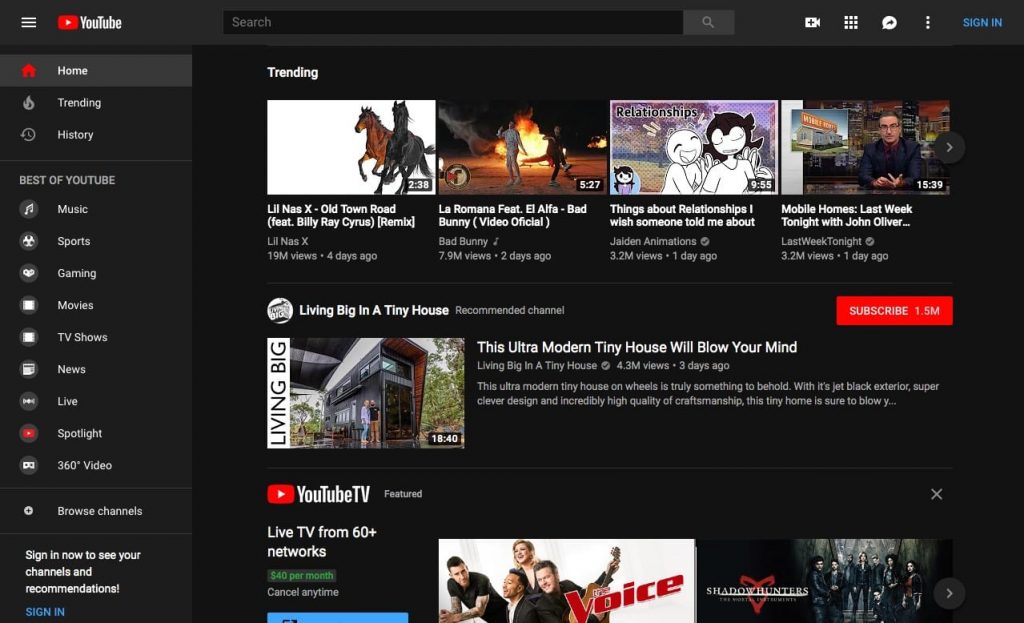Show next trending videos with arrow
This screenshot has width=1024, height=623.
pos(949,148)
